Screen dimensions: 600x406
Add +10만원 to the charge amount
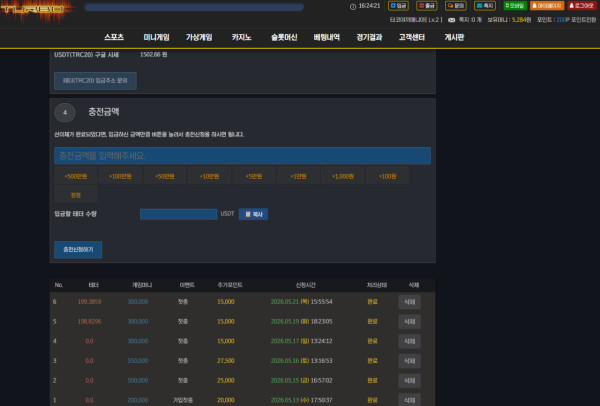[209, 176]
